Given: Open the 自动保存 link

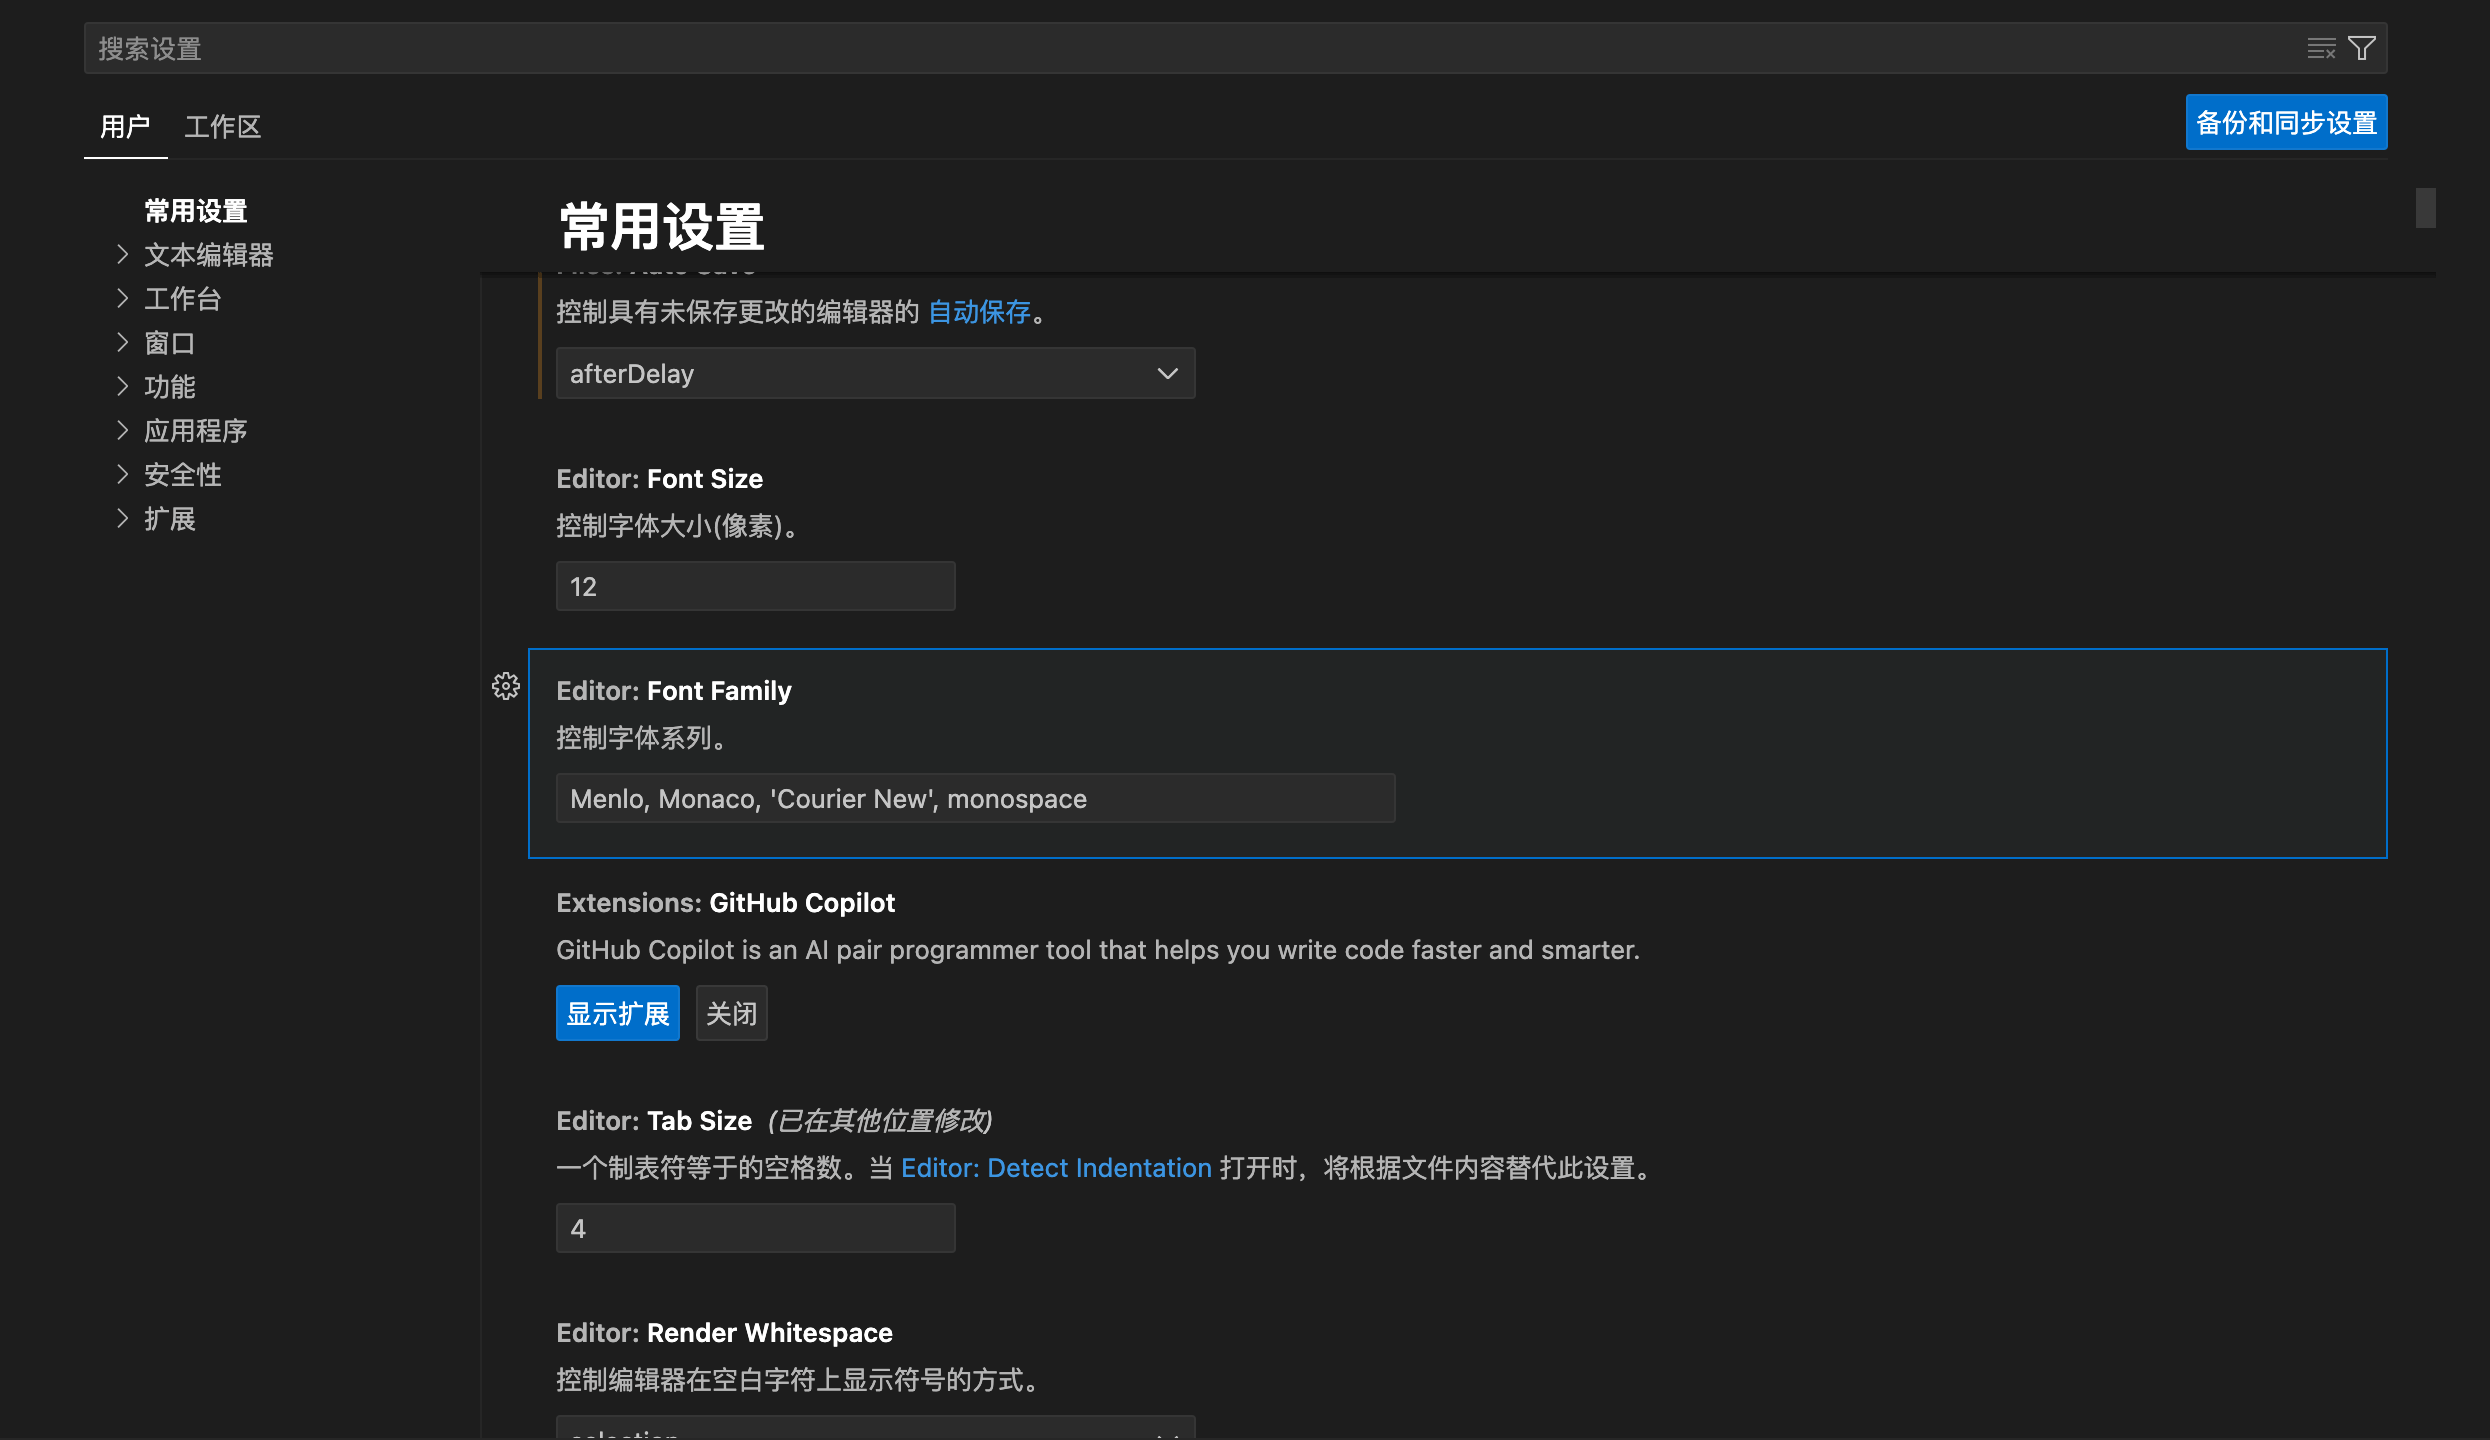Looking at the screenshot, I should 979,312.
